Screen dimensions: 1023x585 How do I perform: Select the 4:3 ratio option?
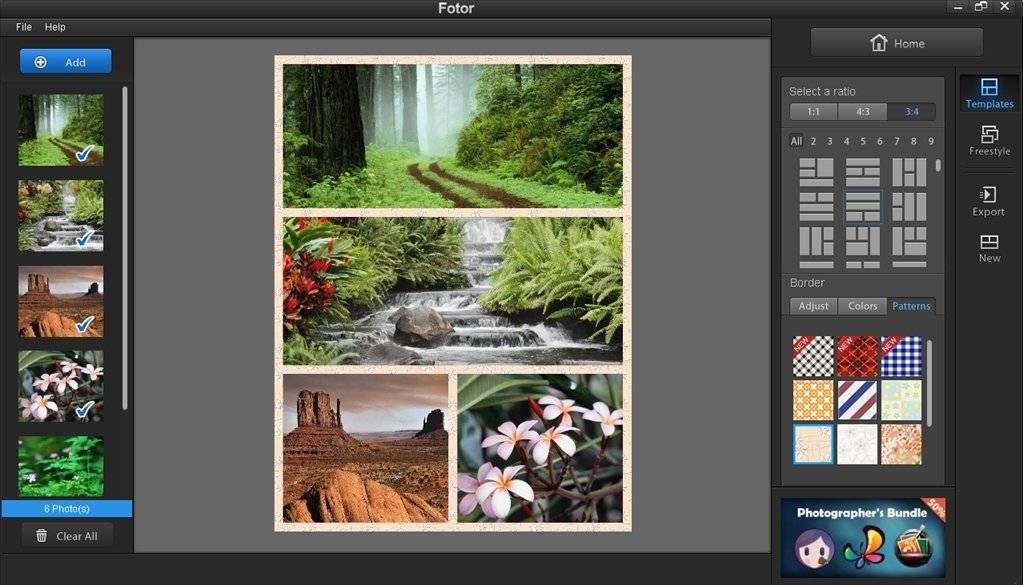(863, 112)
